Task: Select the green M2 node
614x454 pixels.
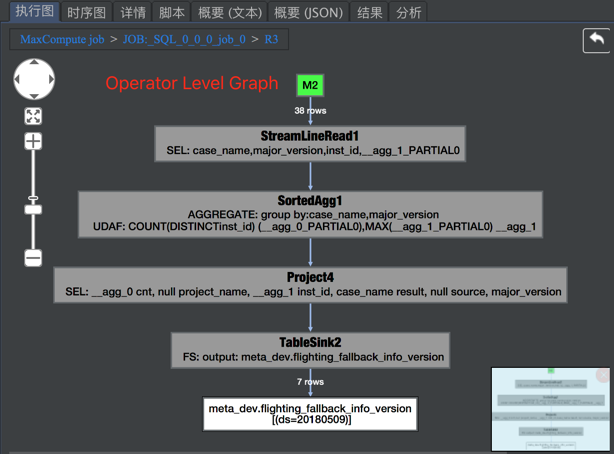Action: click(x=310, y=85)
